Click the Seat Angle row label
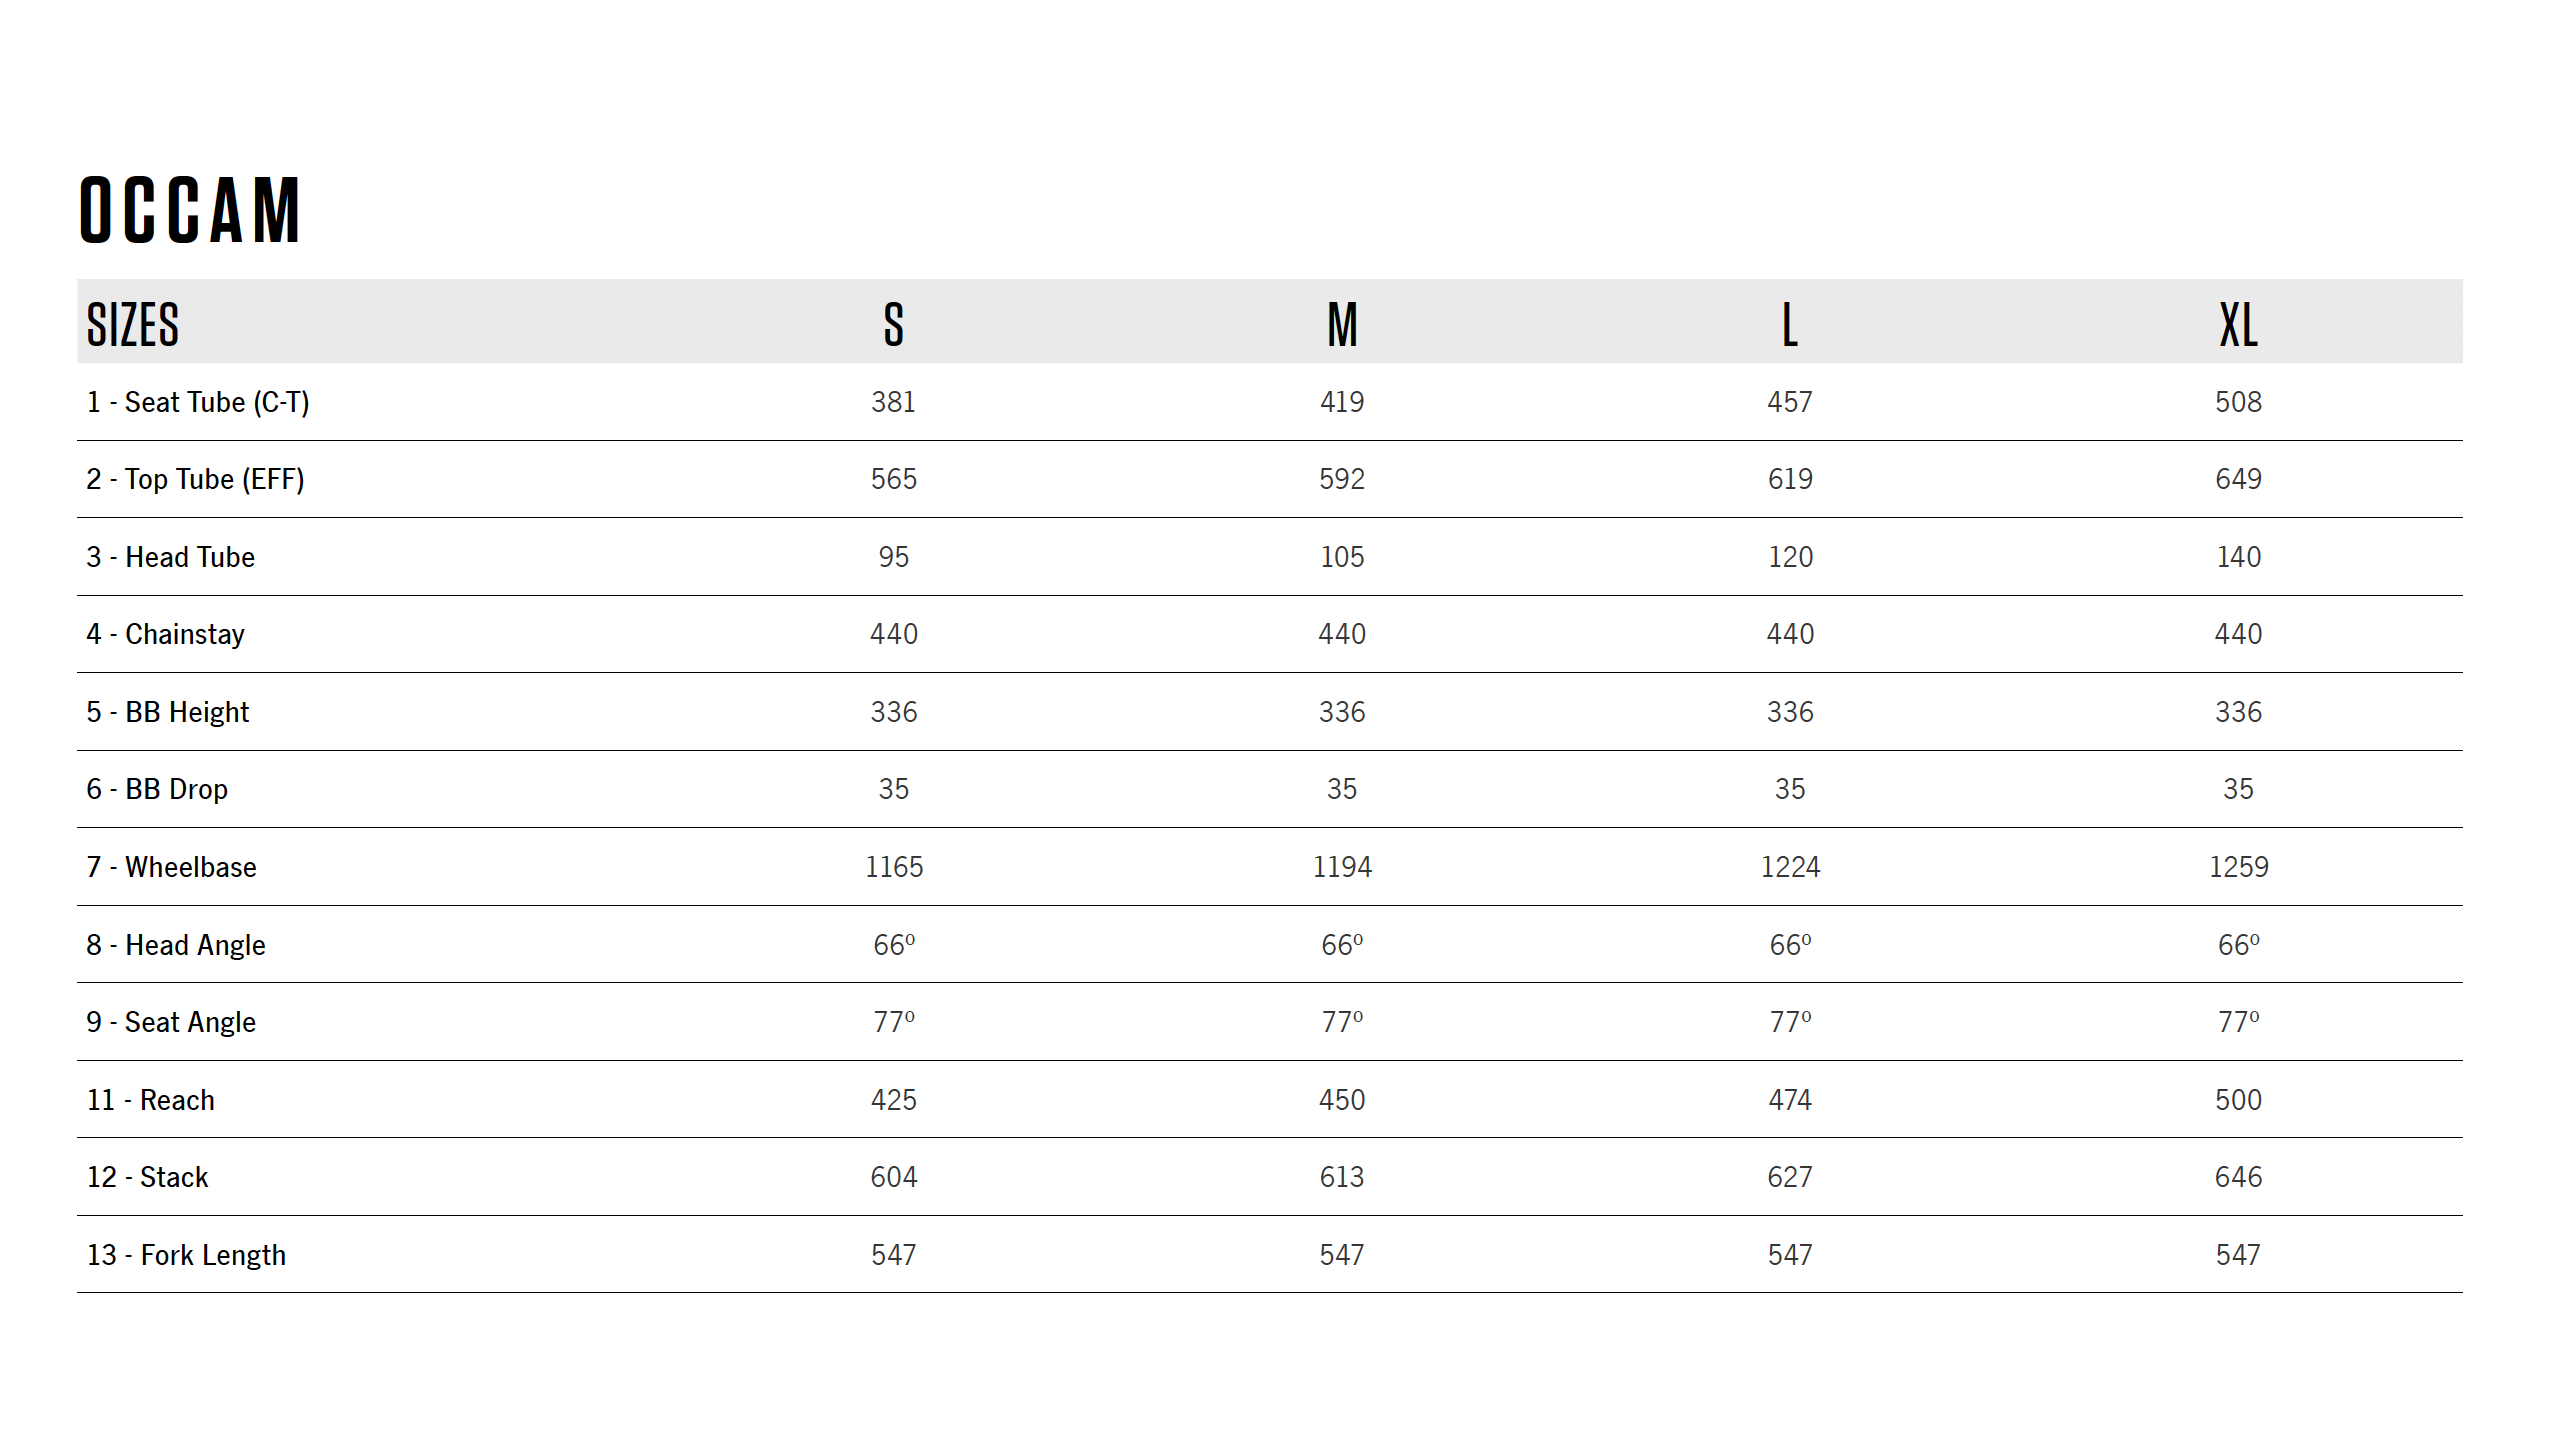 coord(171,1022)
